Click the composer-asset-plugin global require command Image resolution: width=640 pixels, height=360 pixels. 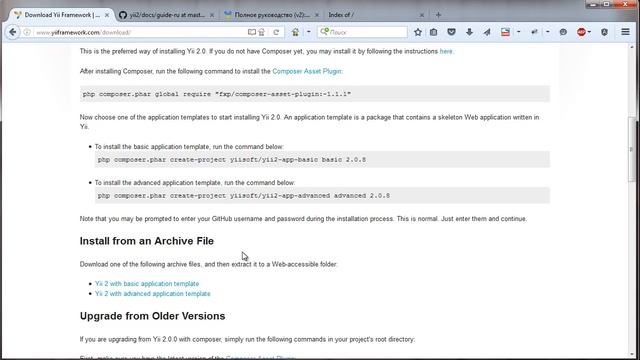tap(315, 94)
